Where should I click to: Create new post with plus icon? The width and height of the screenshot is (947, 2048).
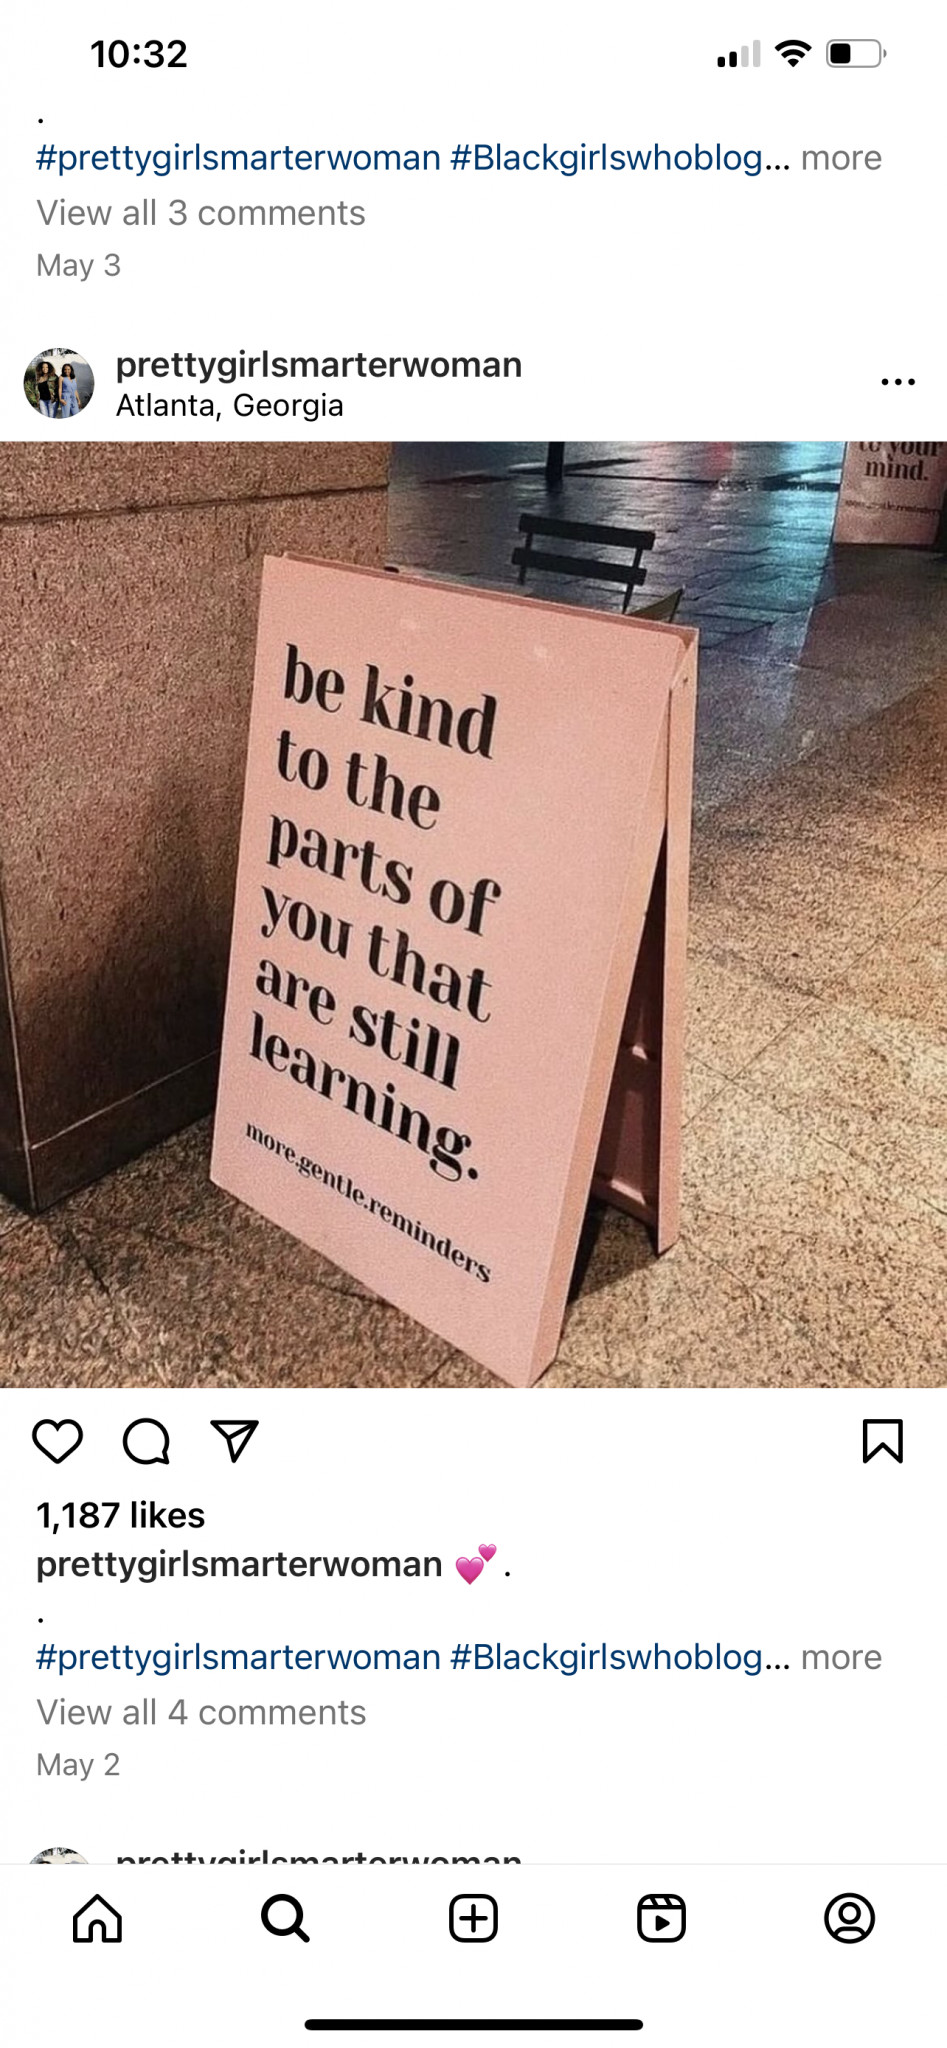click(x=473, y=1918)
